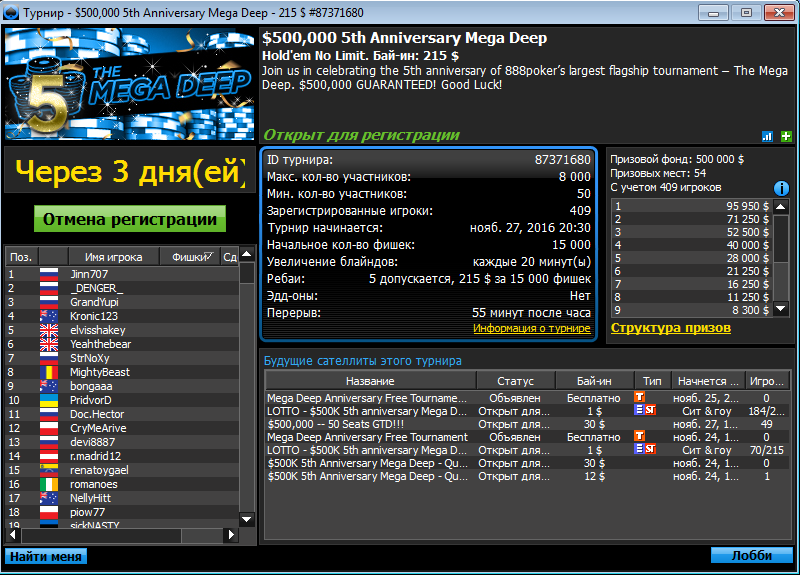The width and height of the screenshot is (800, 575).
Task: Click the flag icon next to elvisshakey
Action: click(x=49, y=330)
